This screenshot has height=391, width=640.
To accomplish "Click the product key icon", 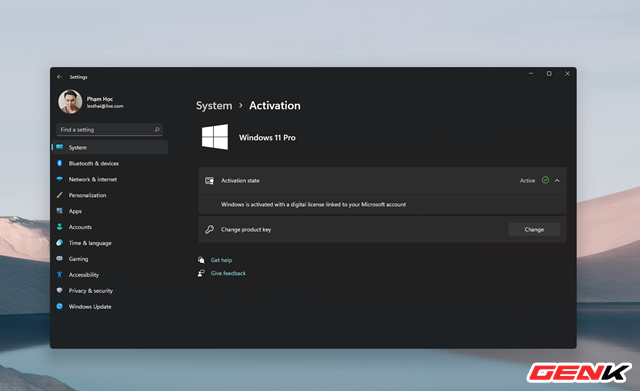I will [x=209, y=229].
